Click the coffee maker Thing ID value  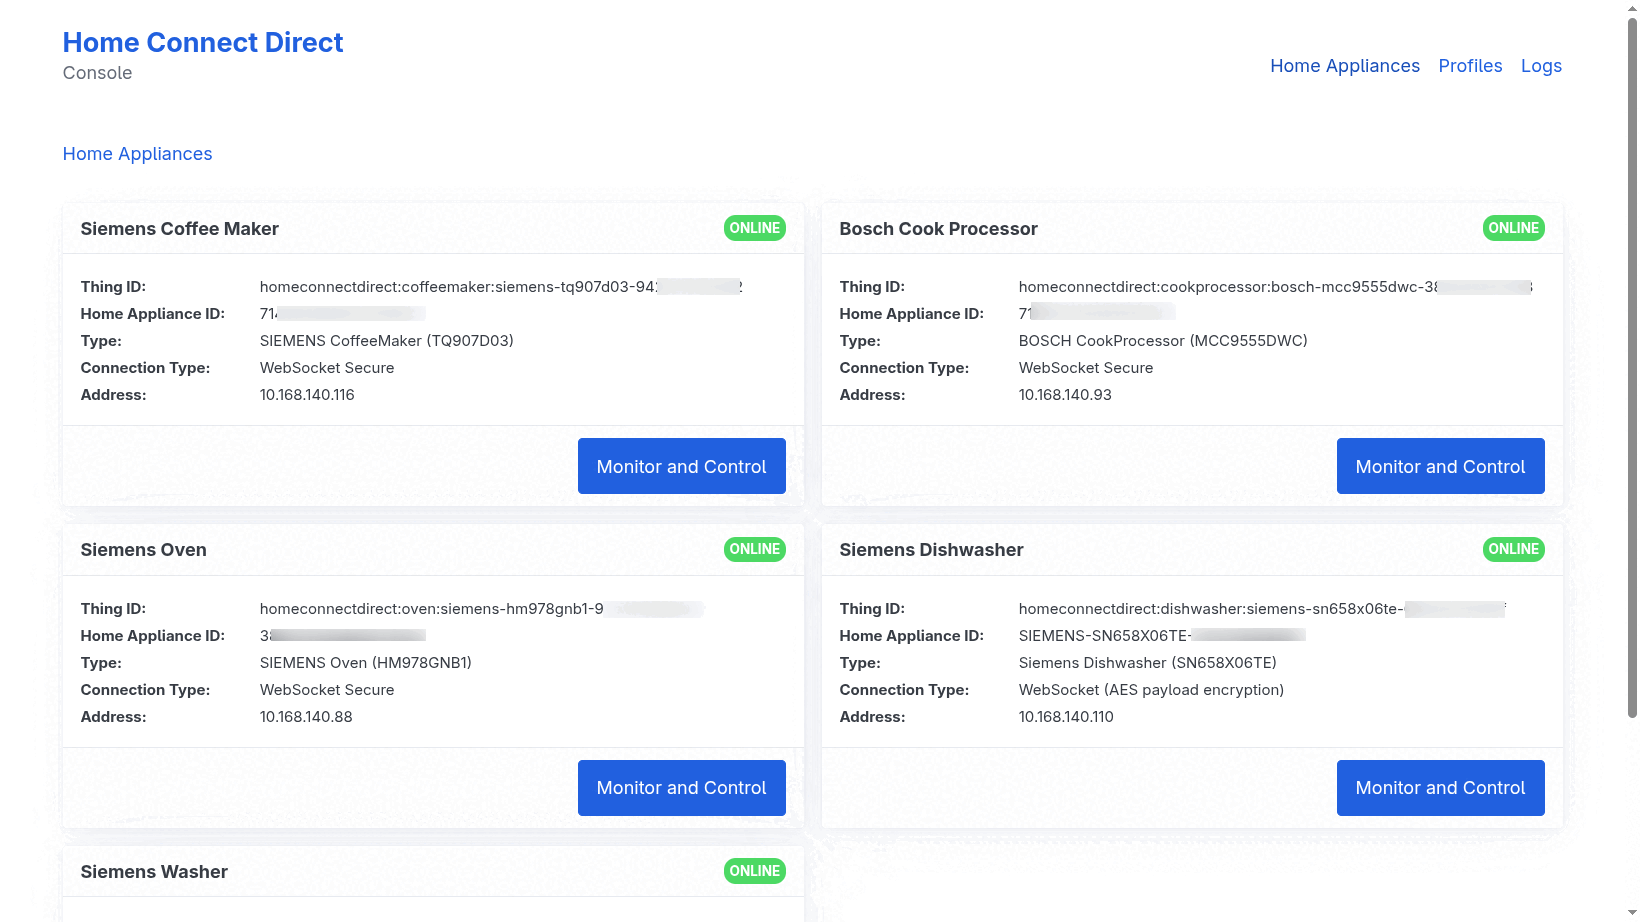(501, 287)
